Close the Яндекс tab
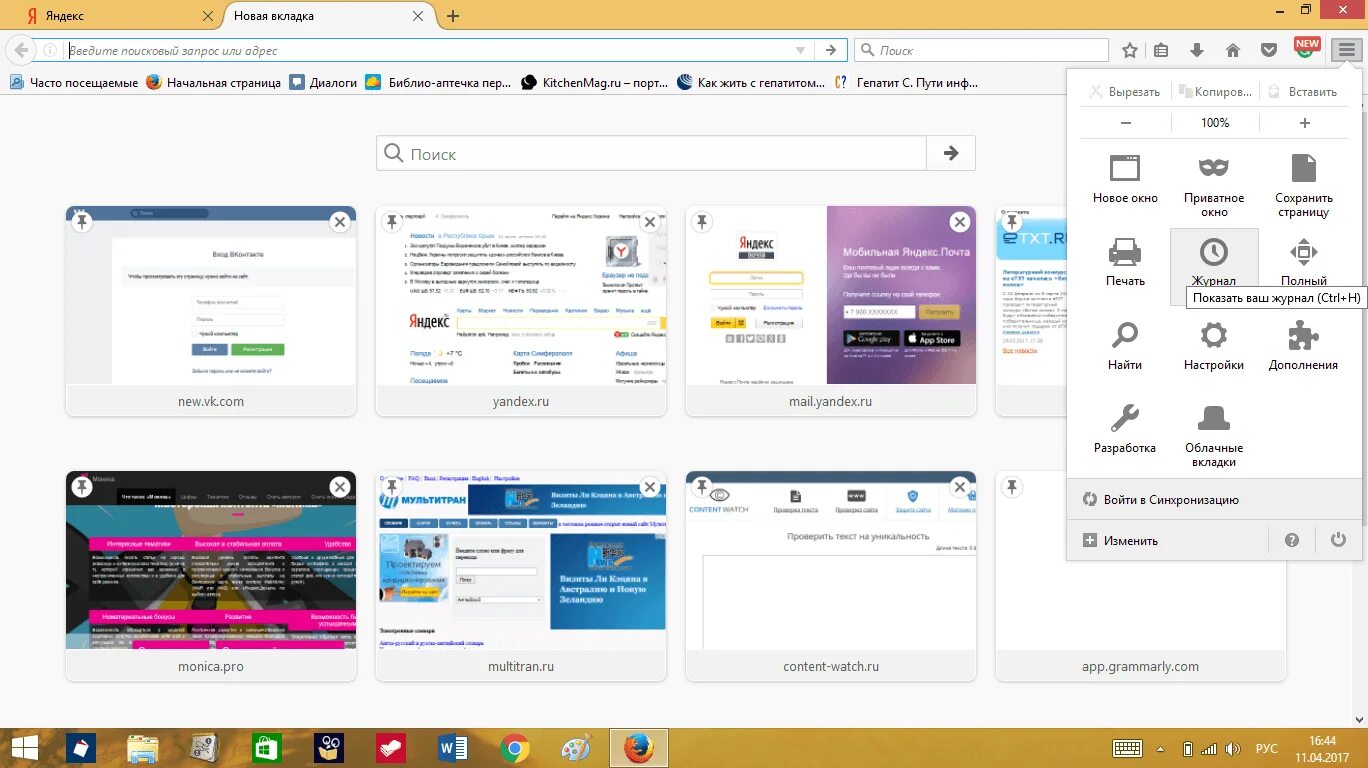 coord(208,16)
